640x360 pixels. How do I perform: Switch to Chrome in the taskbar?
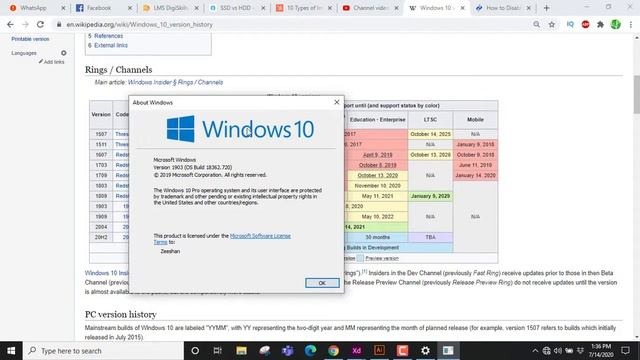pyautogui.click(x=333, y=351)
